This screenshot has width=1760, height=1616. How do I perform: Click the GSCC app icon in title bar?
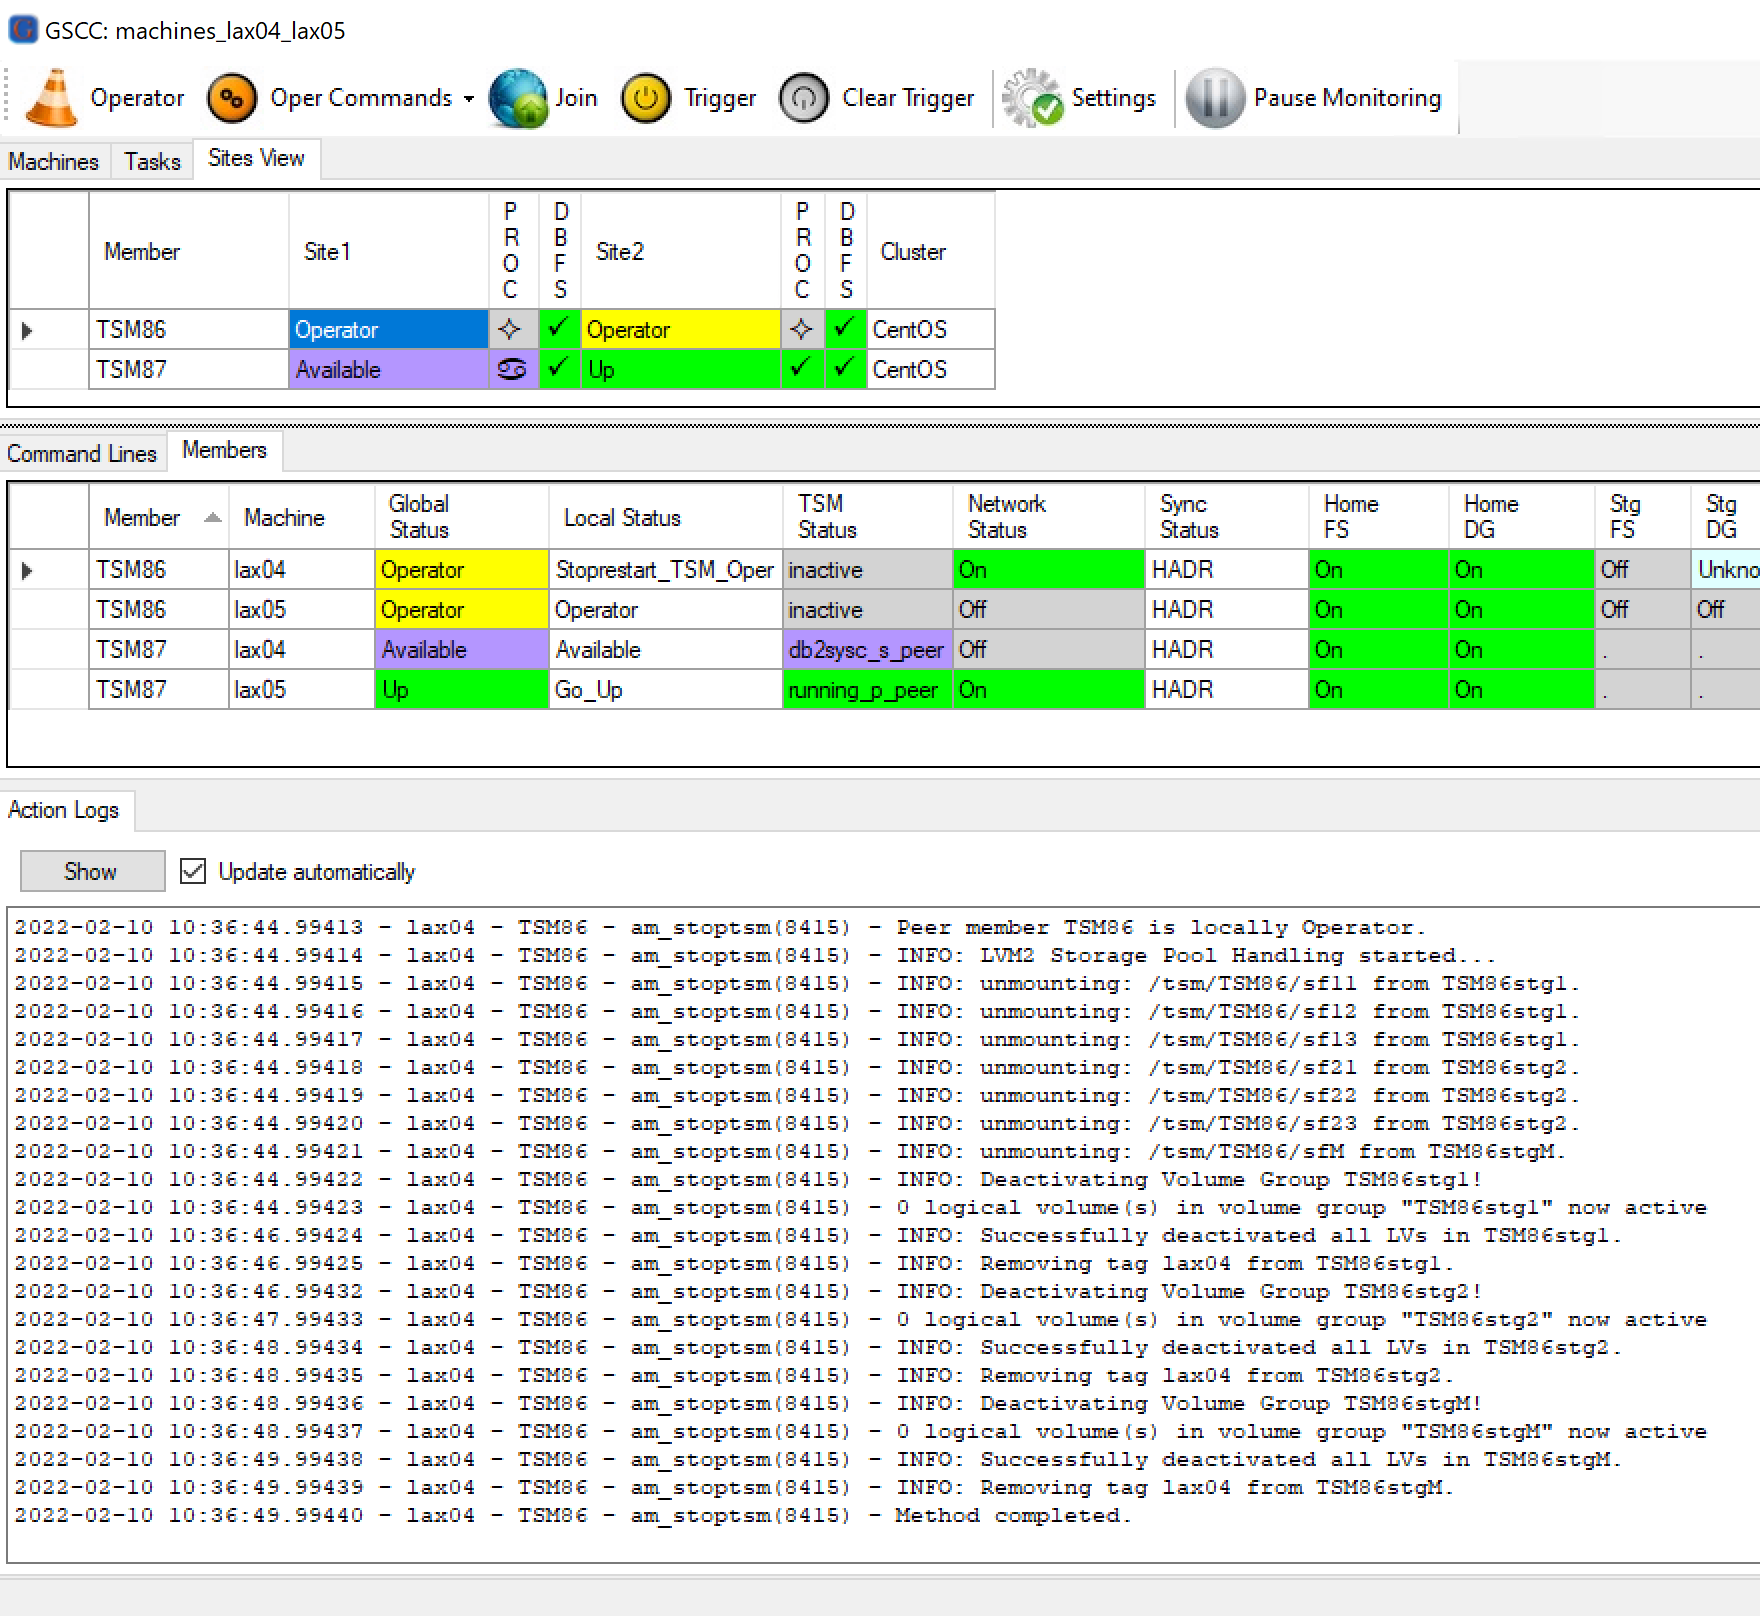tap(22, 30)
